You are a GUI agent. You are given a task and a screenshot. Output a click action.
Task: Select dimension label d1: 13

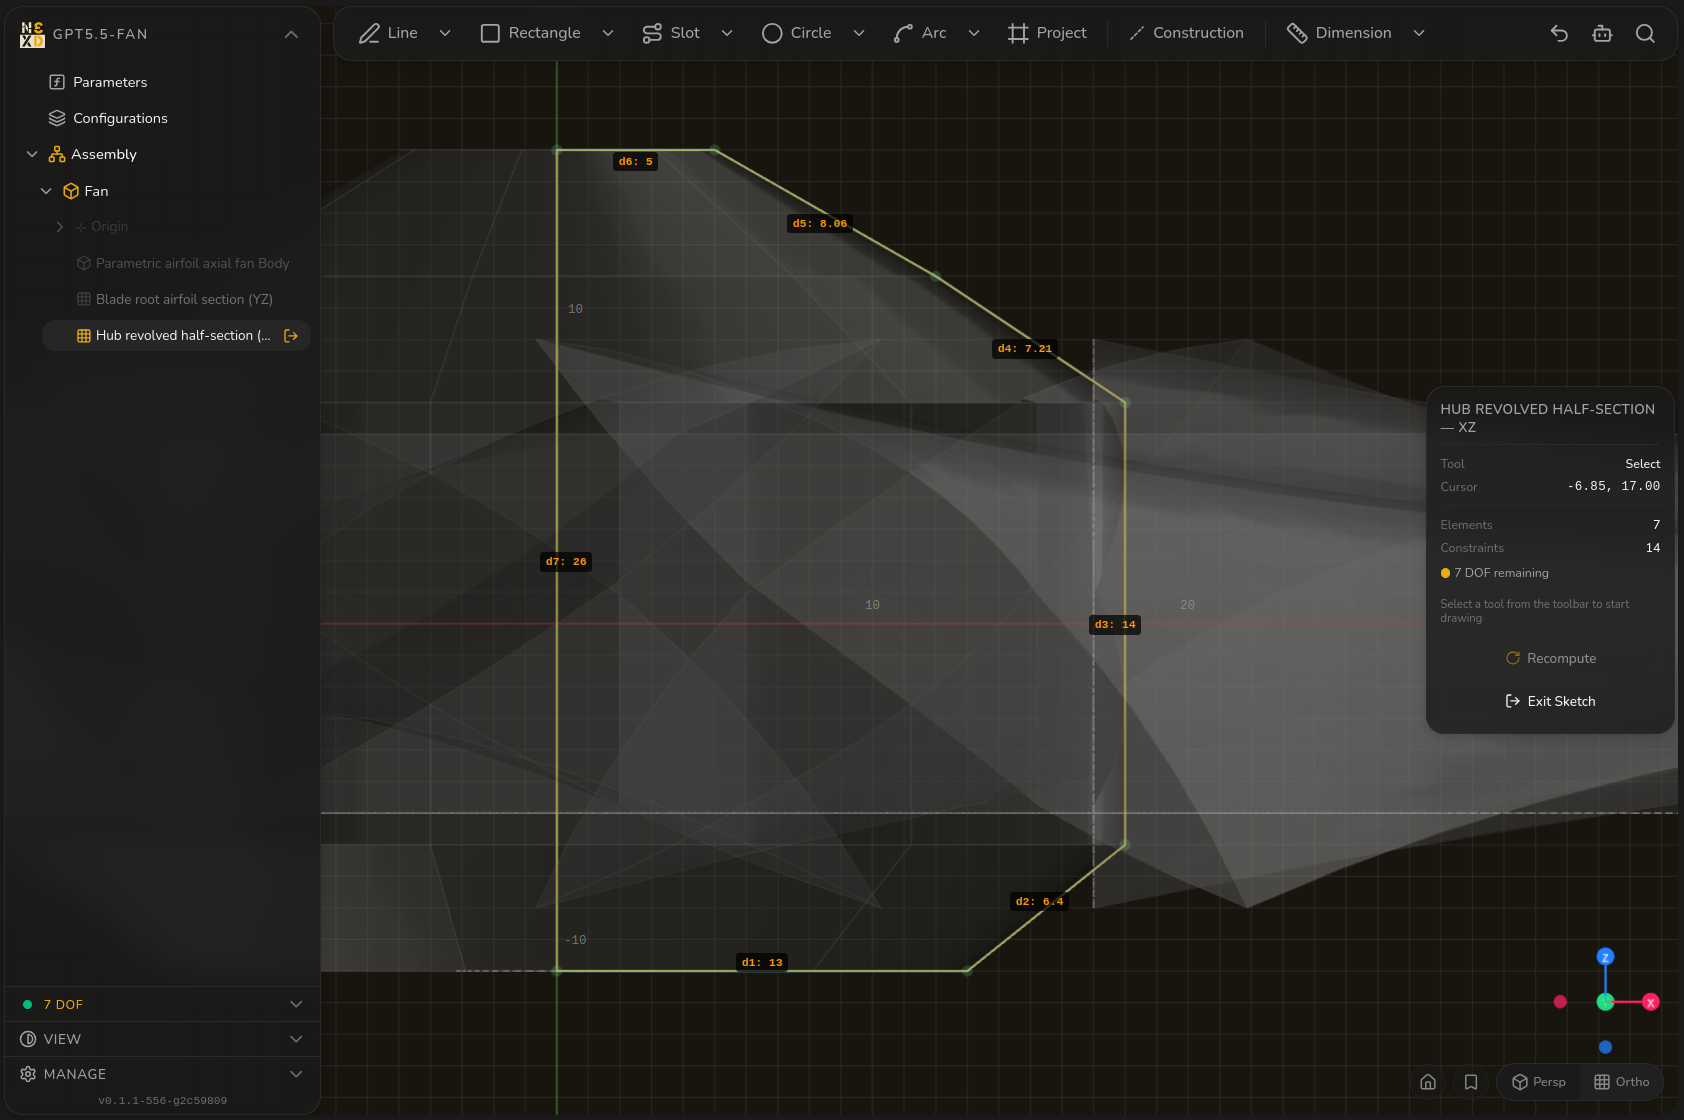(762, 963)
